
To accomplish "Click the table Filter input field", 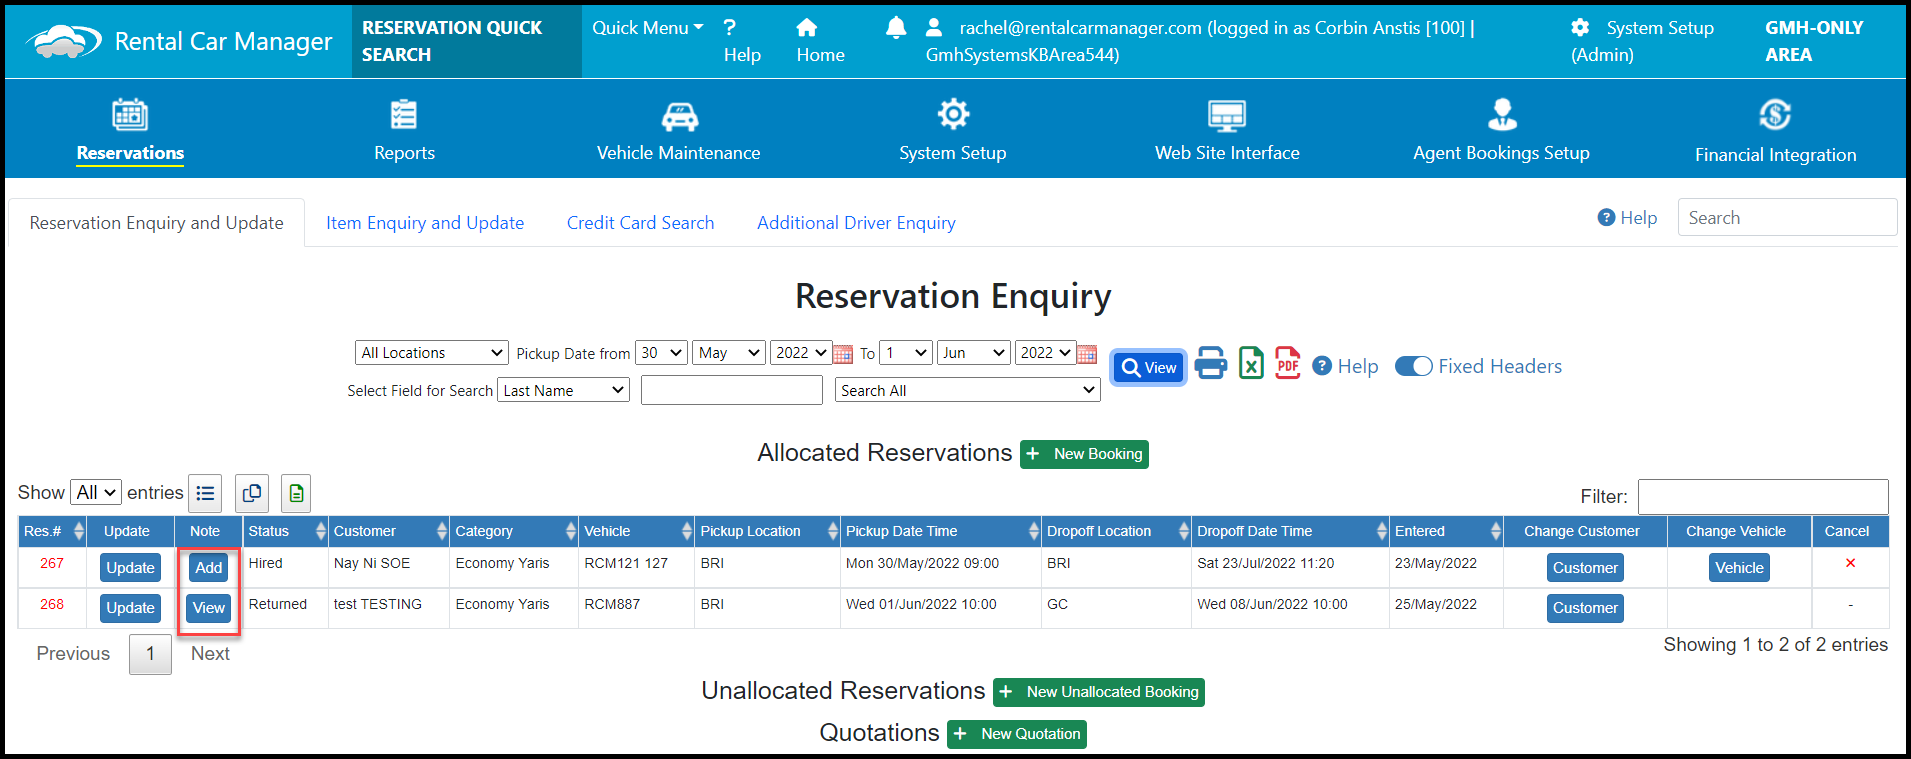I will 1762,497.
